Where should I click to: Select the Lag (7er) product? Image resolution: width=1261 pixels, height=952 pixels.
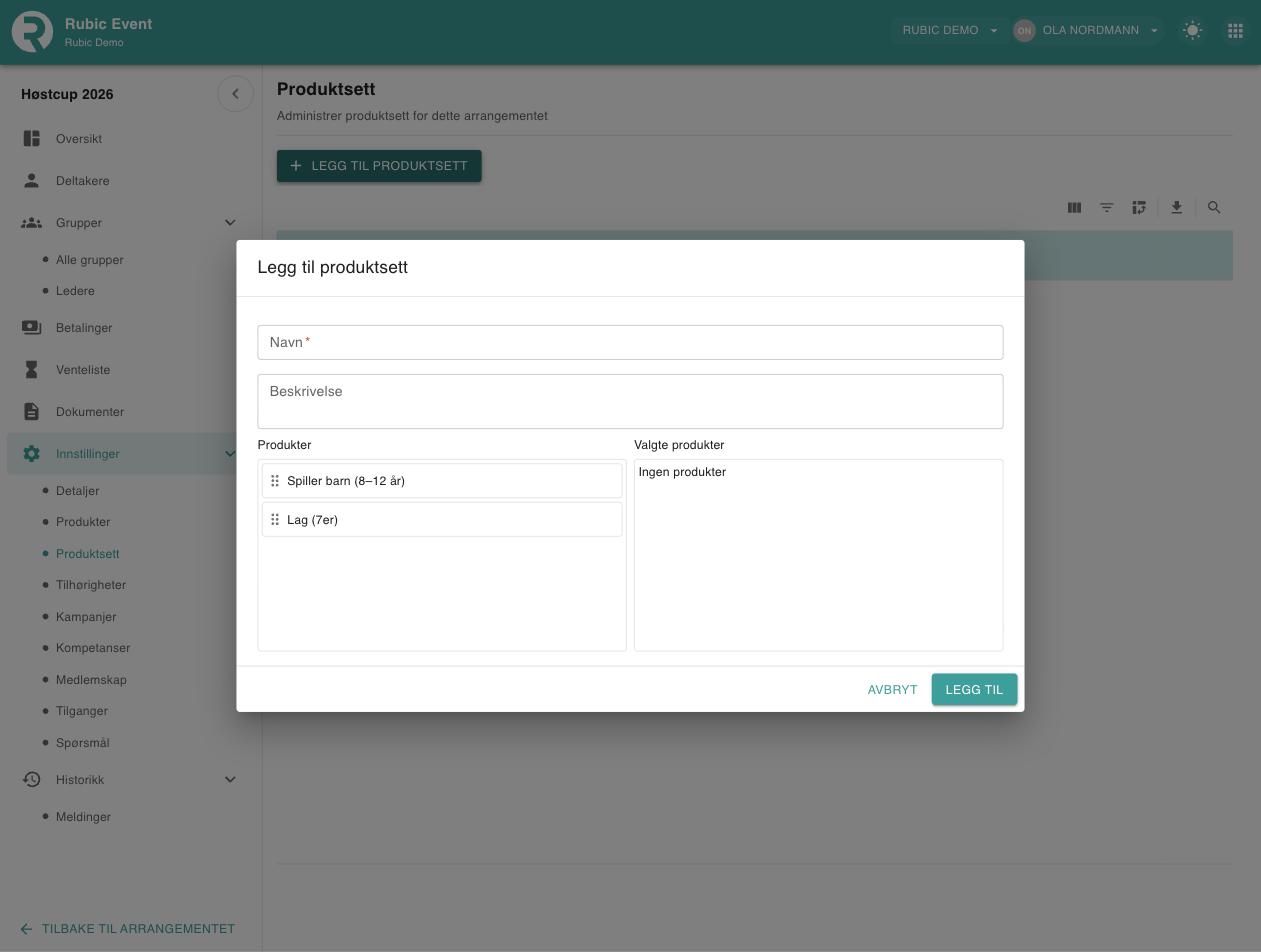(442, 520)
